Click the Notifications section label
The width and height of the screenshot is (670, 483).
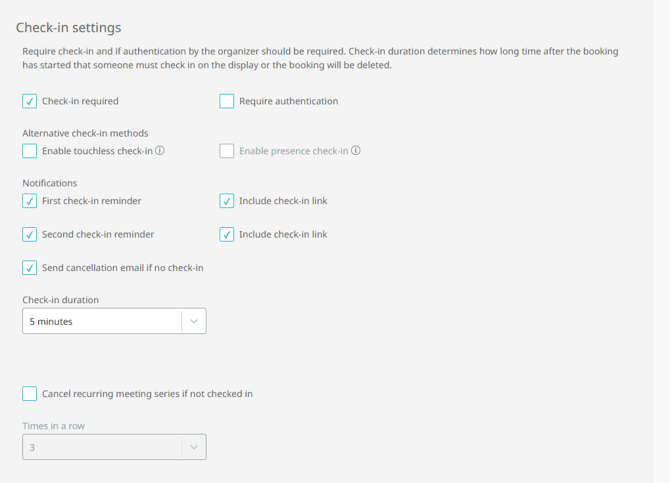click(x=50, y=183)
